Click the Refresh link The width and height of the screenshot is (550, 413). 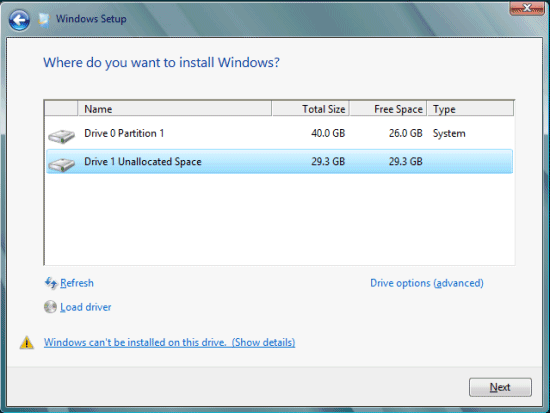point(77,283)
